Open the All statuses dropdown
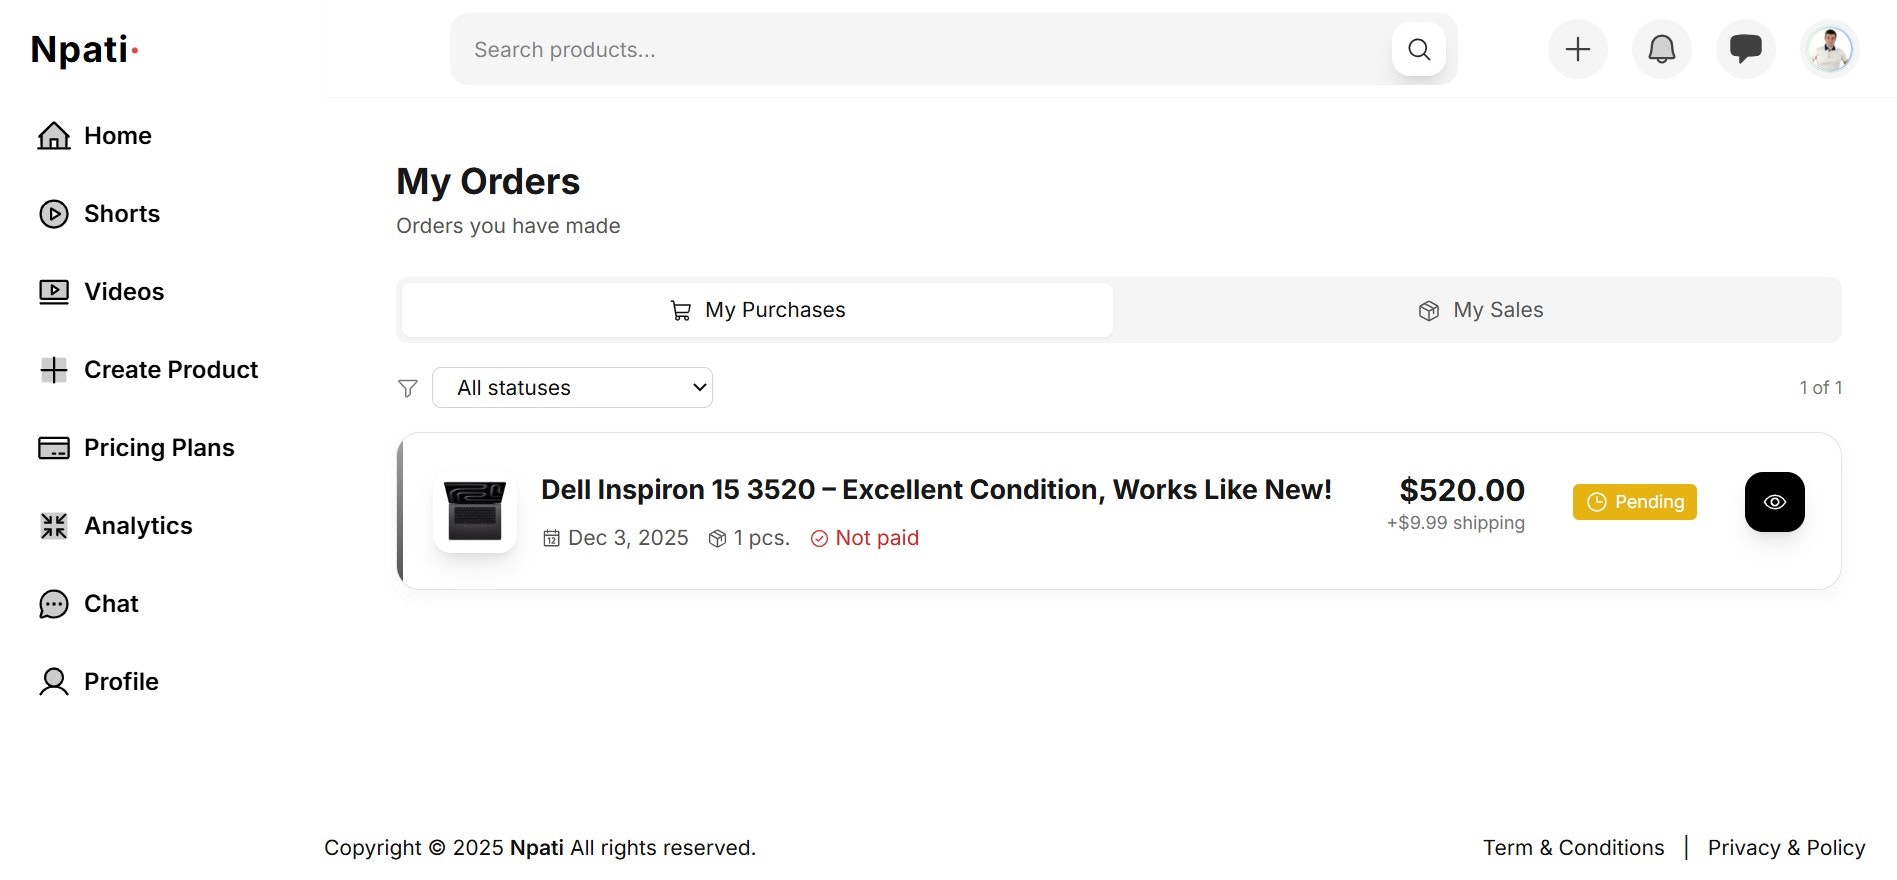 coord(572,387)
